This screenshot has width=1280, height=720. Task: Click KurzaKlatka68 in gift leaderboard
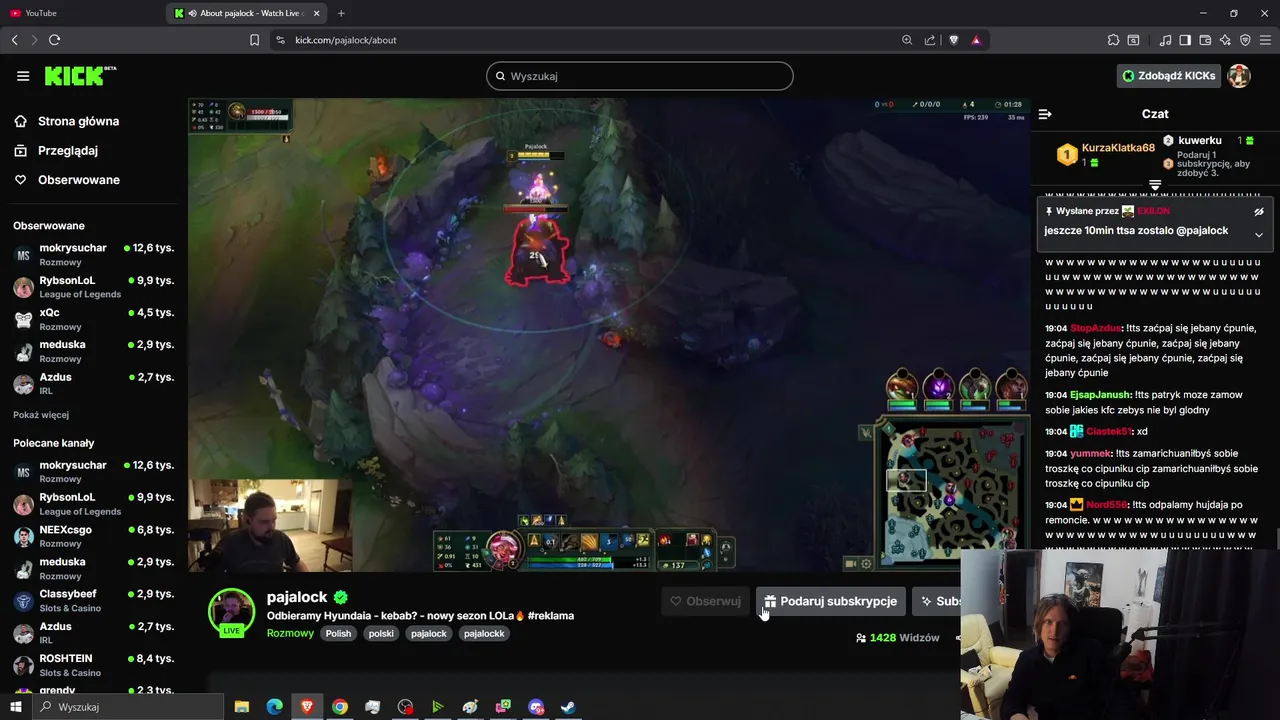pyautogui.click(x=1118, y=148)
